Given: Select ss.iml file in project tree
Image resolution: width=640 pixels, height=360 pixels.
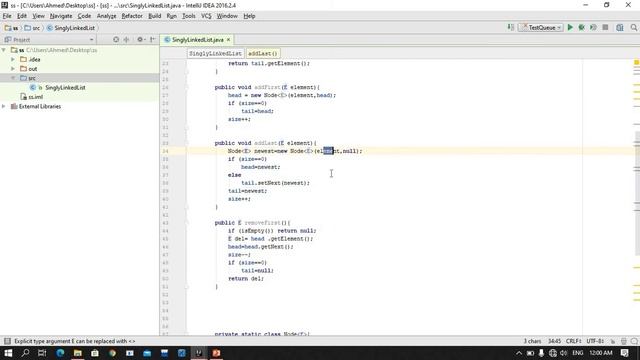Looking at the screenshot, I should [35, 97].
